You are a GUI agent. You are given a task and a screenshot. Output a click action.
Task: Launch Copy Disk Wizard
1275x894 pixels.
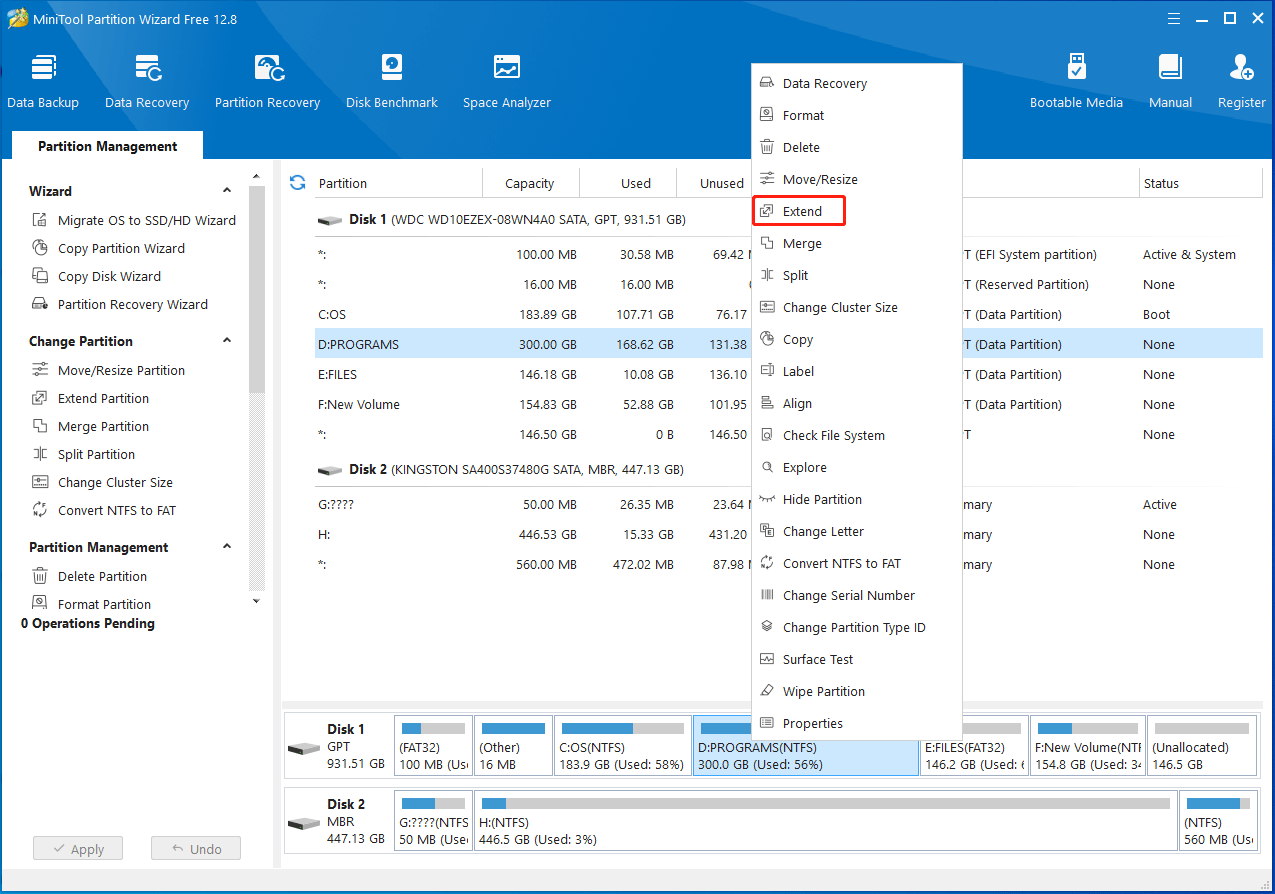[97, 276]
